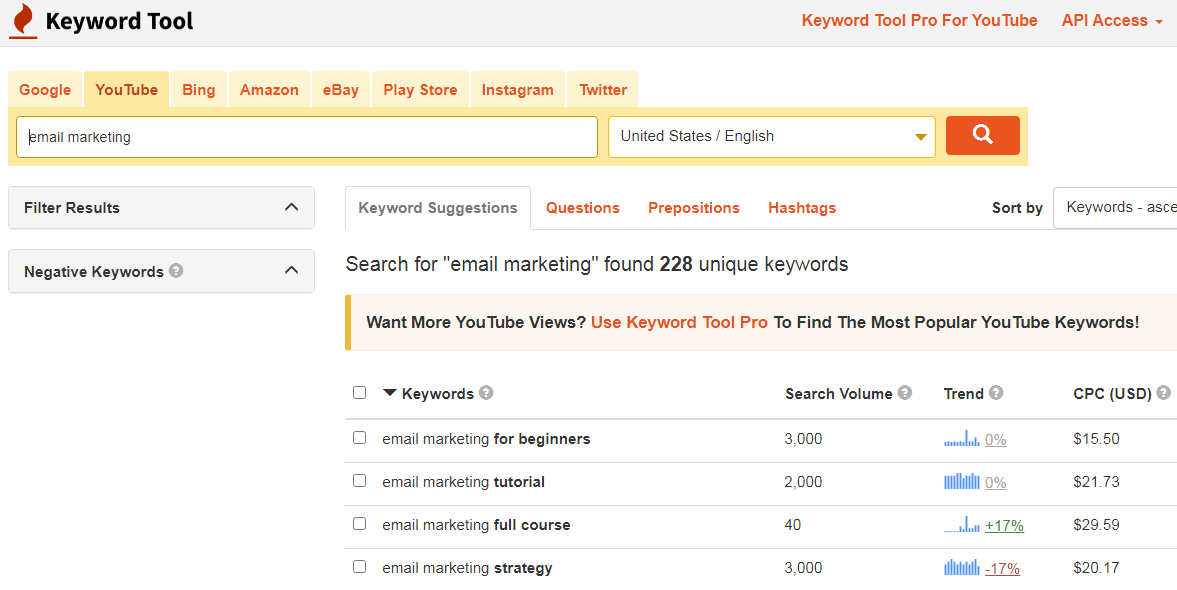1177x590 pixels.
Task: Open the Questions tab
Action: point(583,207)
